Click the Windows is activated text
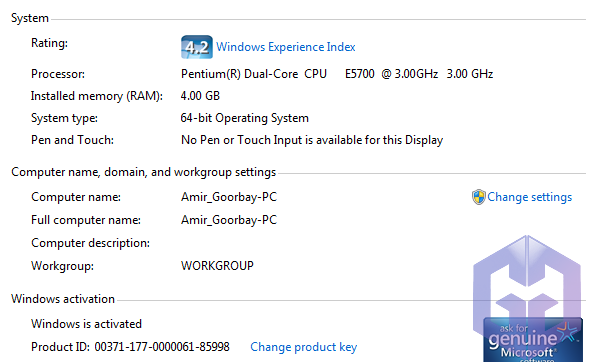Screen dimensions: 591x362 click(x=86, y=324)
